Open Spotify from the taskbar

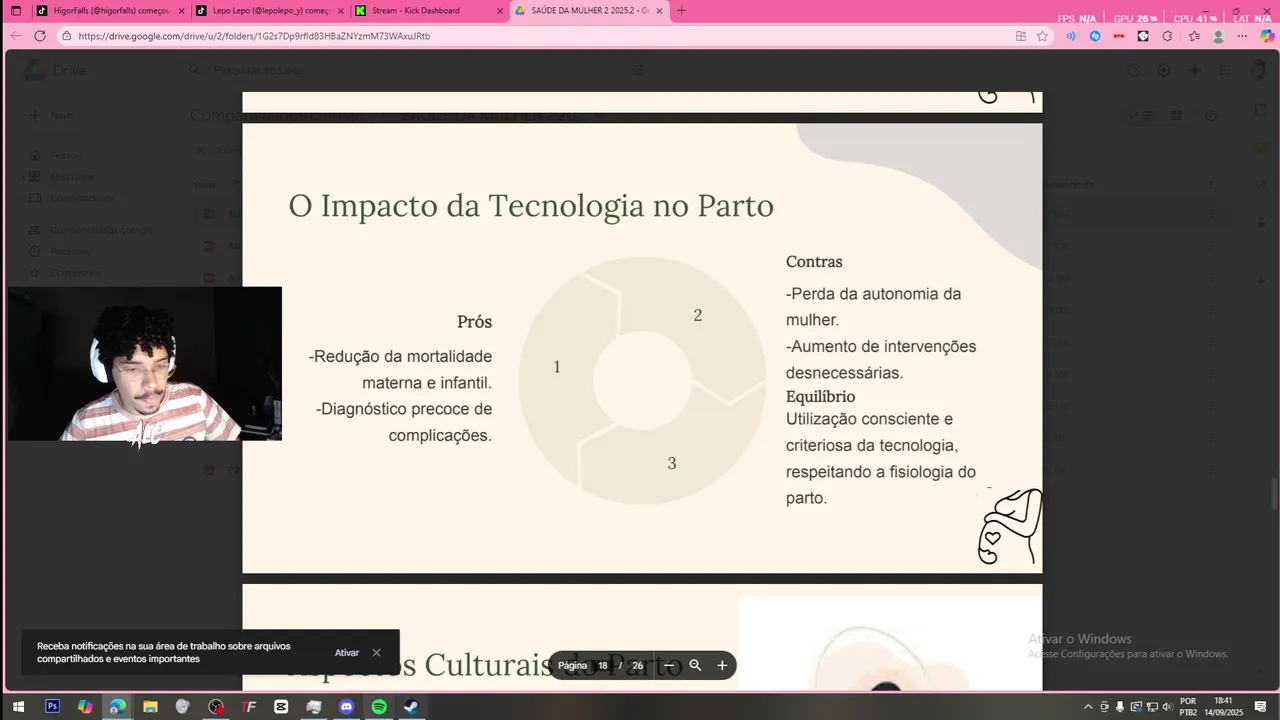click(x=379, y=707)
